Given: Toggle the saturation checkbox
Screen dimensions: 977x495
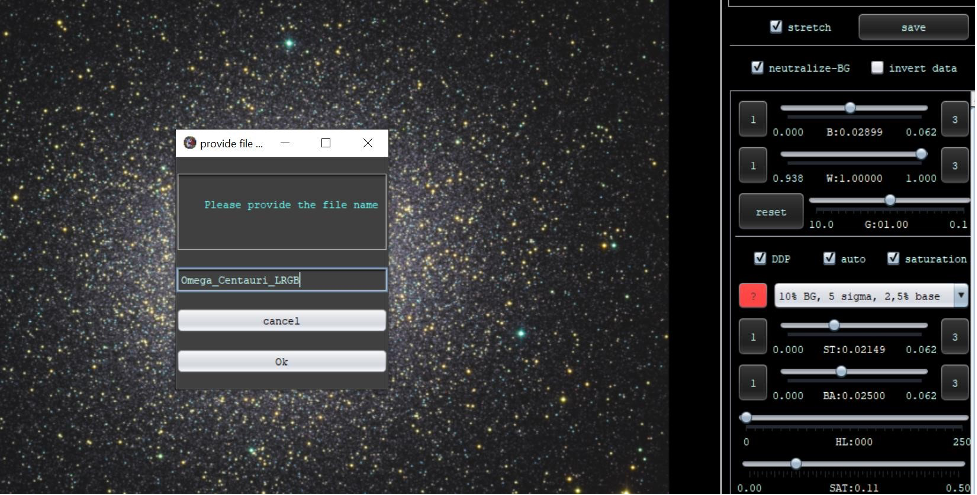Looking at the screenshot, I should [x=893, y=258].
